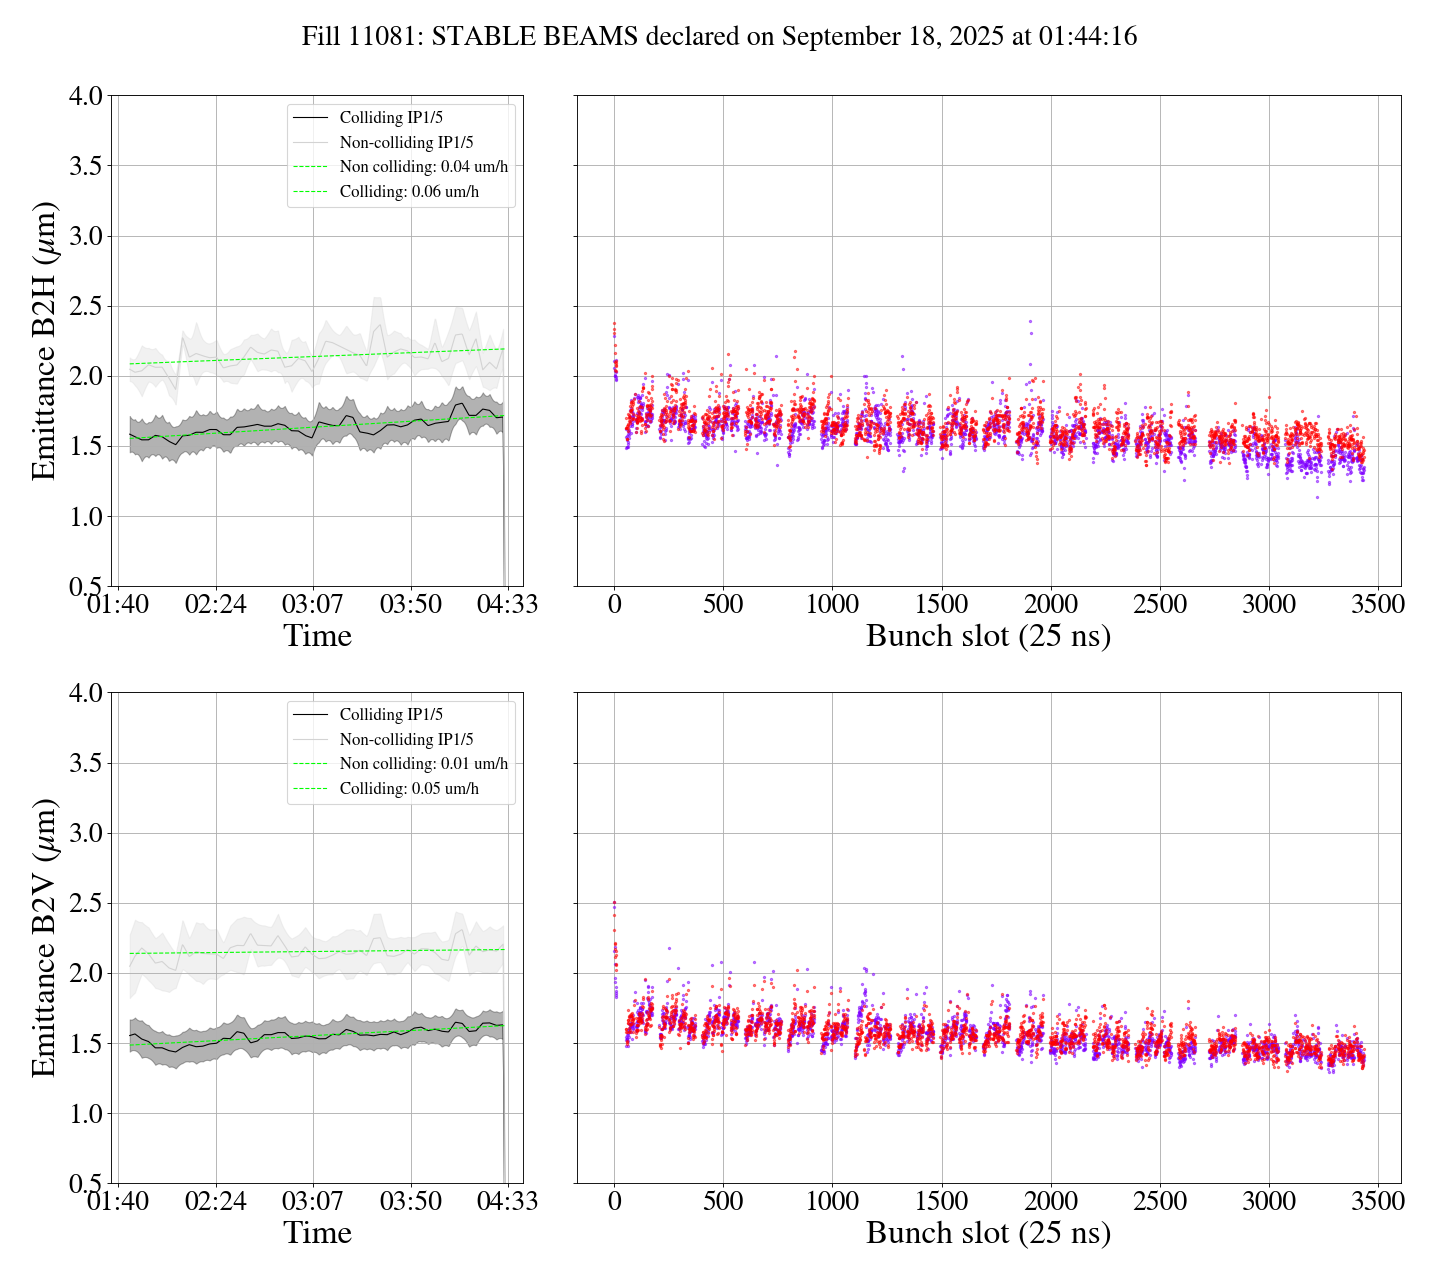The height and width of the screenshot is (1280, 1440).
Task: Select 'Non-colliding IP1/5' legend entry in B2V plot
Action: click(x=406, y=740)
